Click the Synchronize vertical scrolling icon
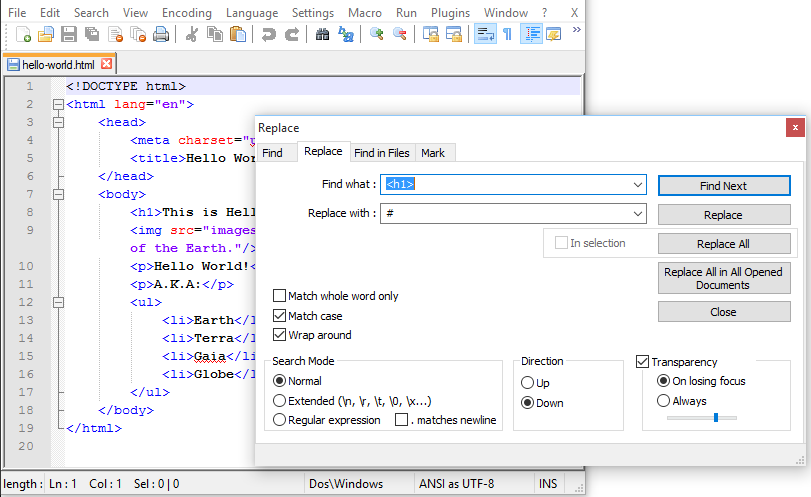The image size is (811, 497). click(x=430, y=34)
